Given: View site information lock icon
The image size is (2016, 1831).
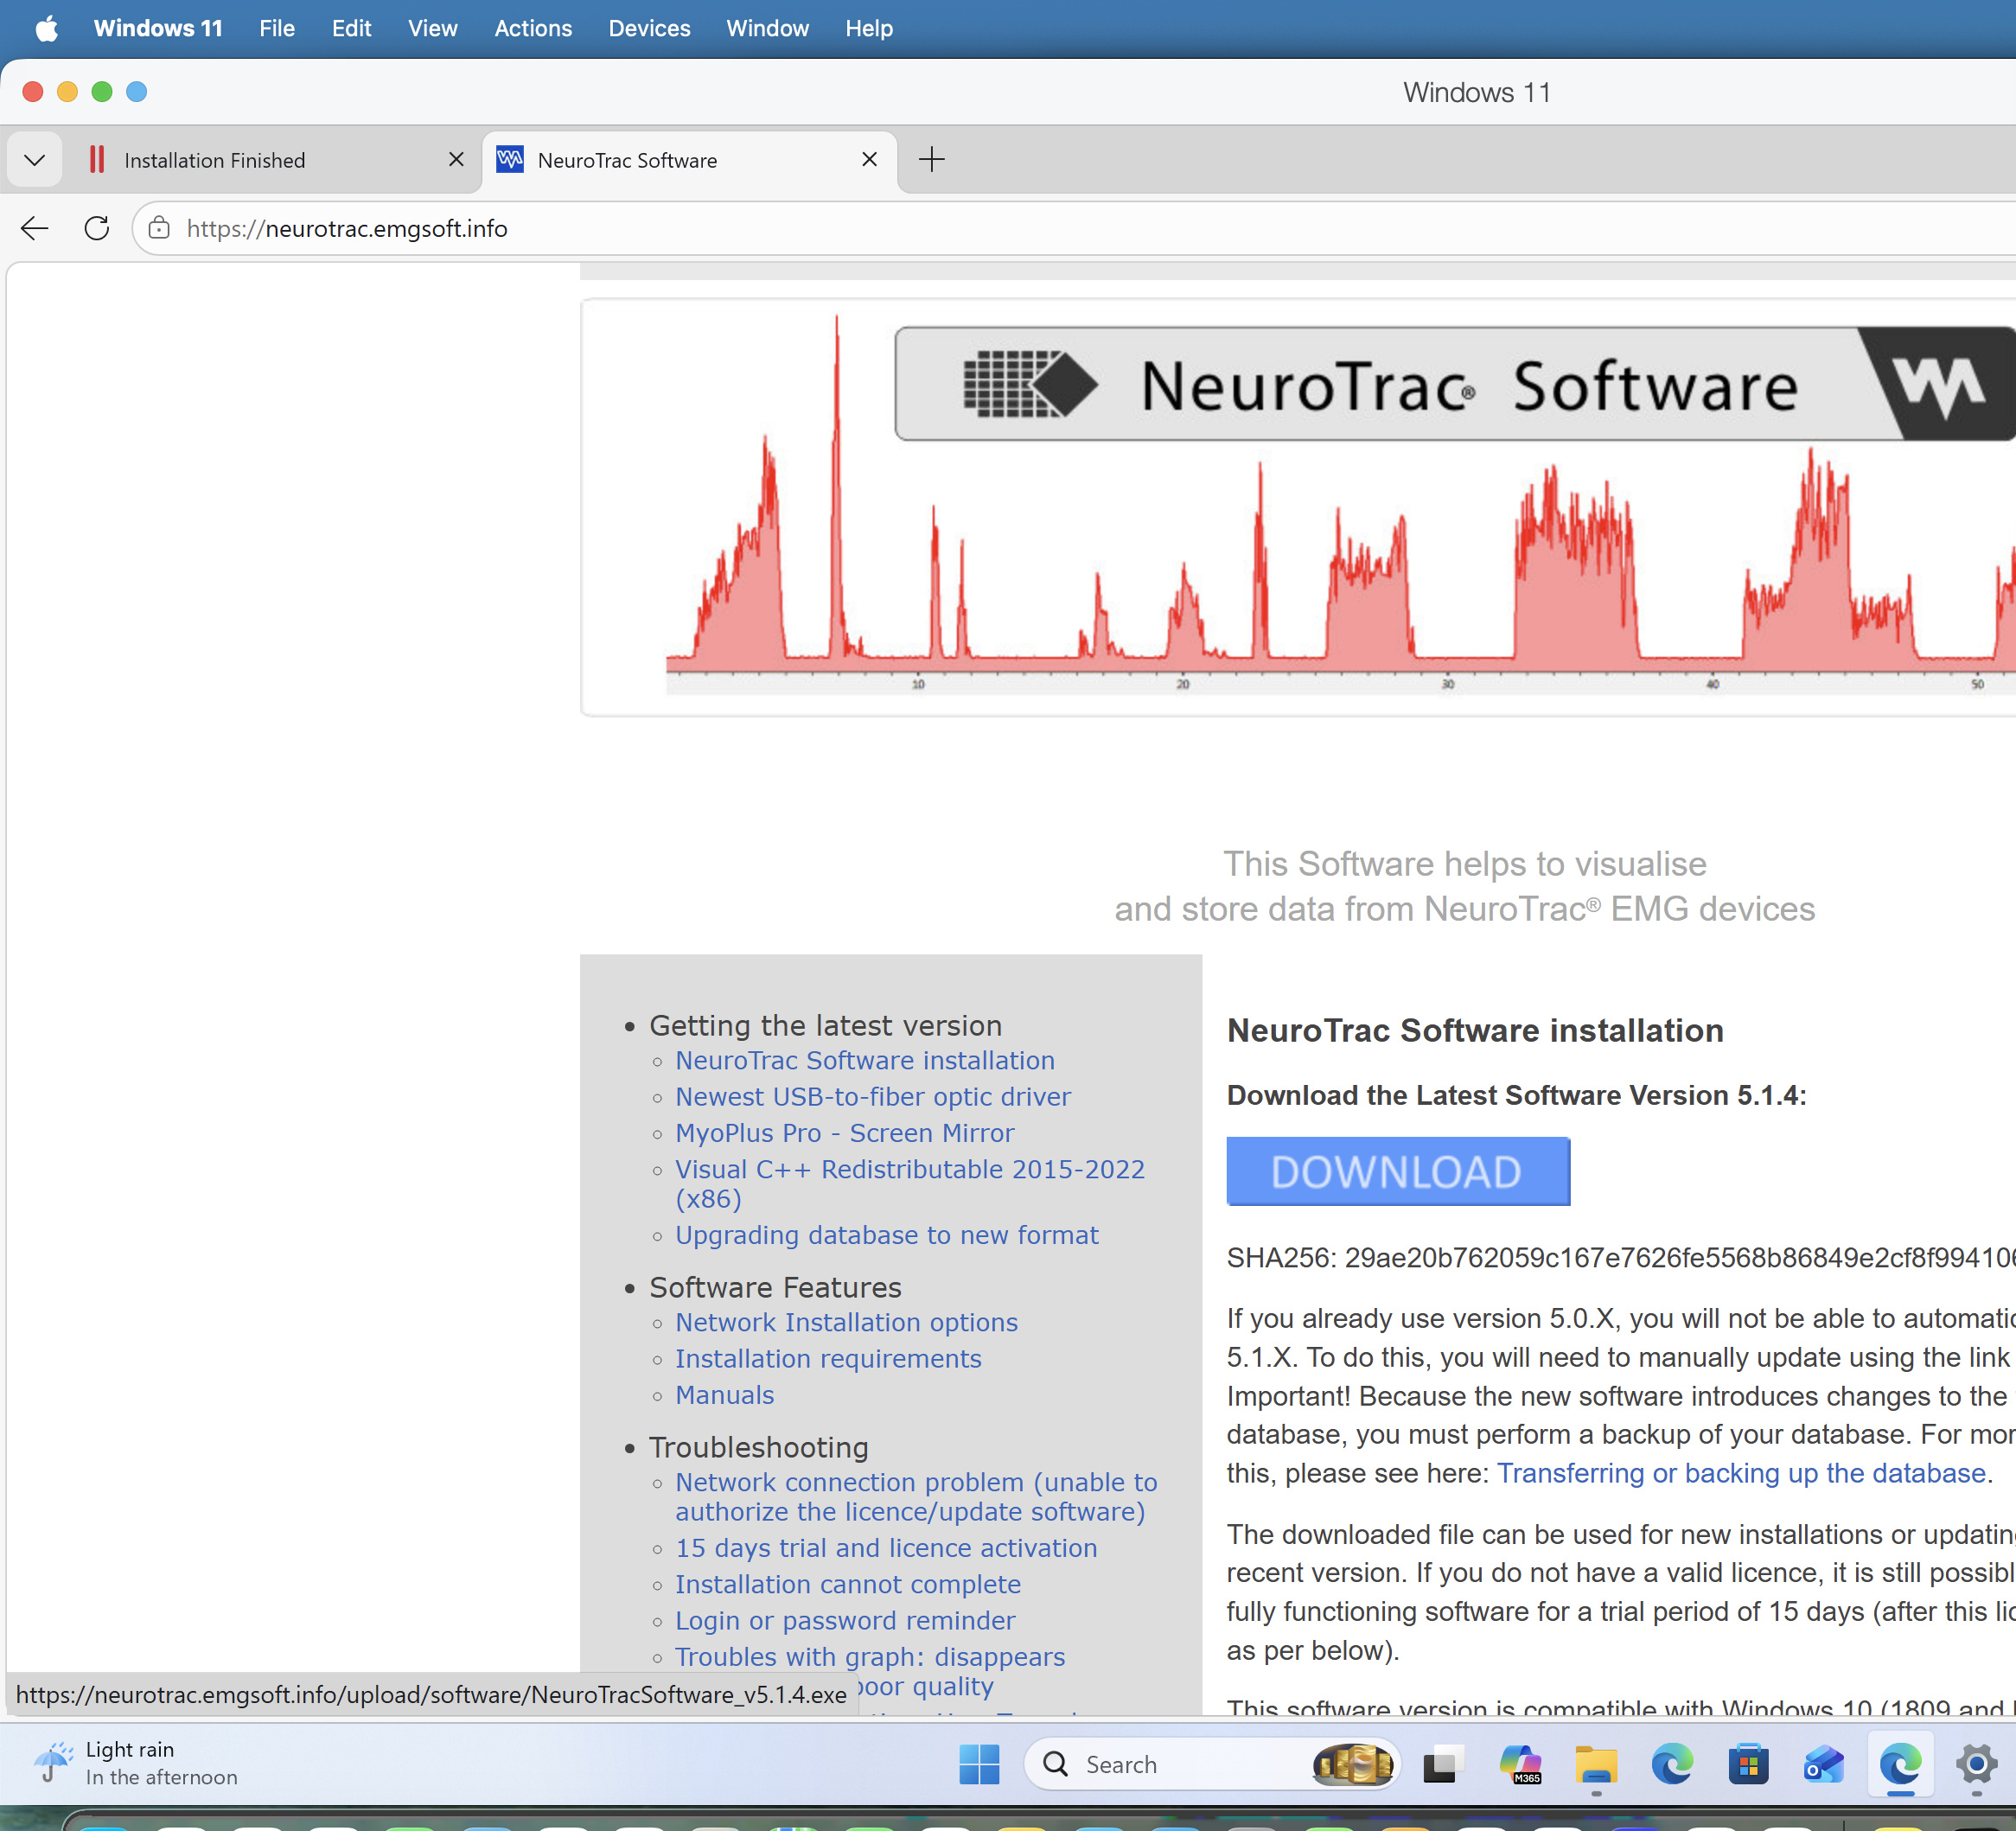Looking at the screenshot, I should pos(159,229).
